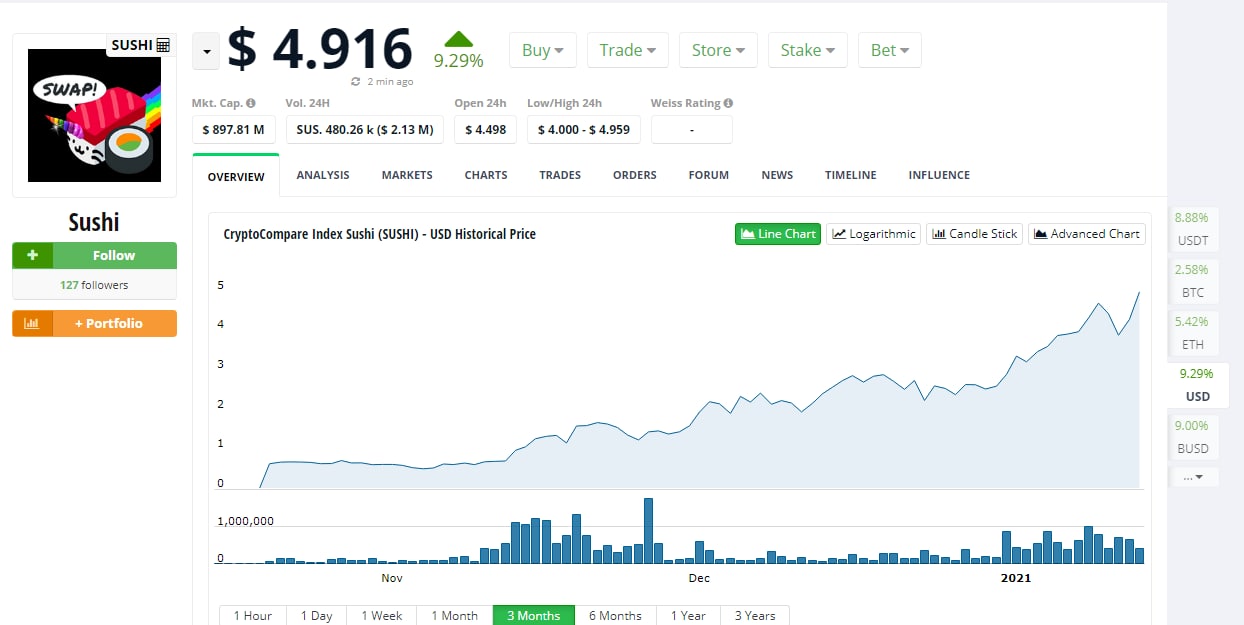Switch to the Timeline tab
The height and width of the screenshot is (625, 1244).
(x=851, y=175)
